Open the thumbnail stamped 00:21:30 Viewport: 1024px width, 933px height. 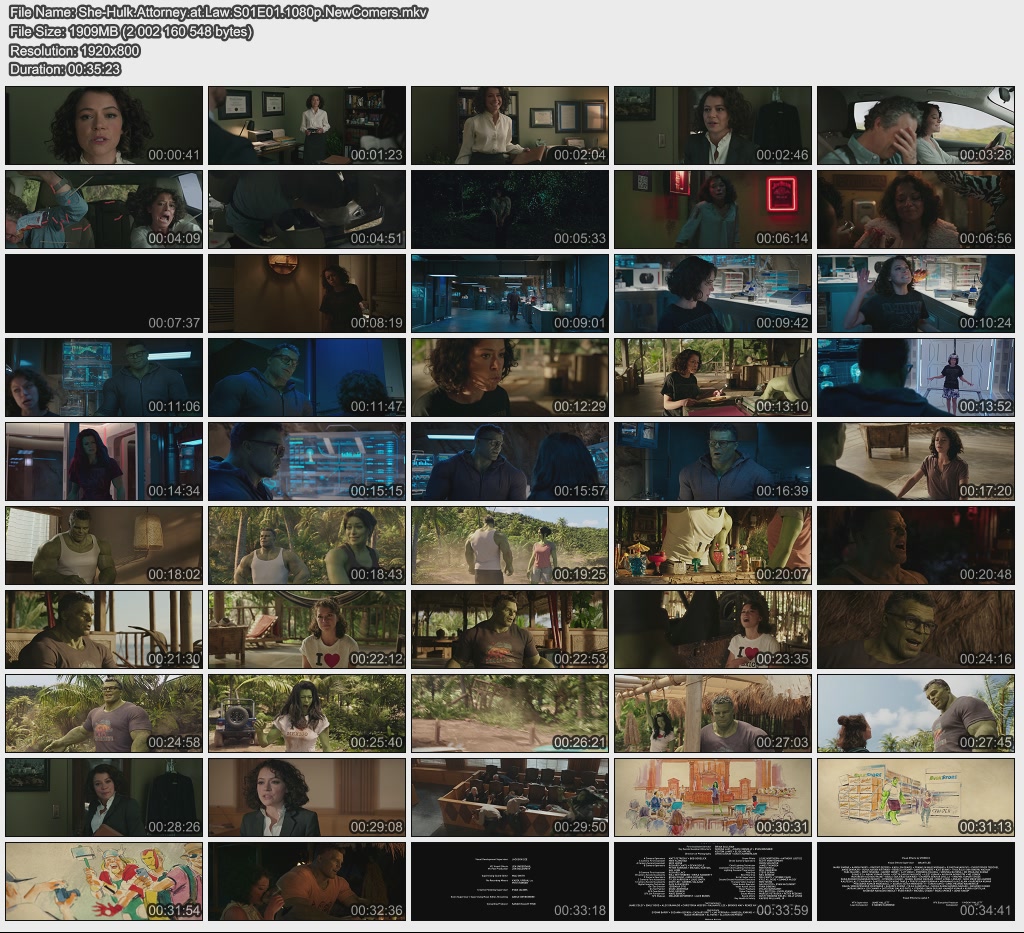point(104,630)
